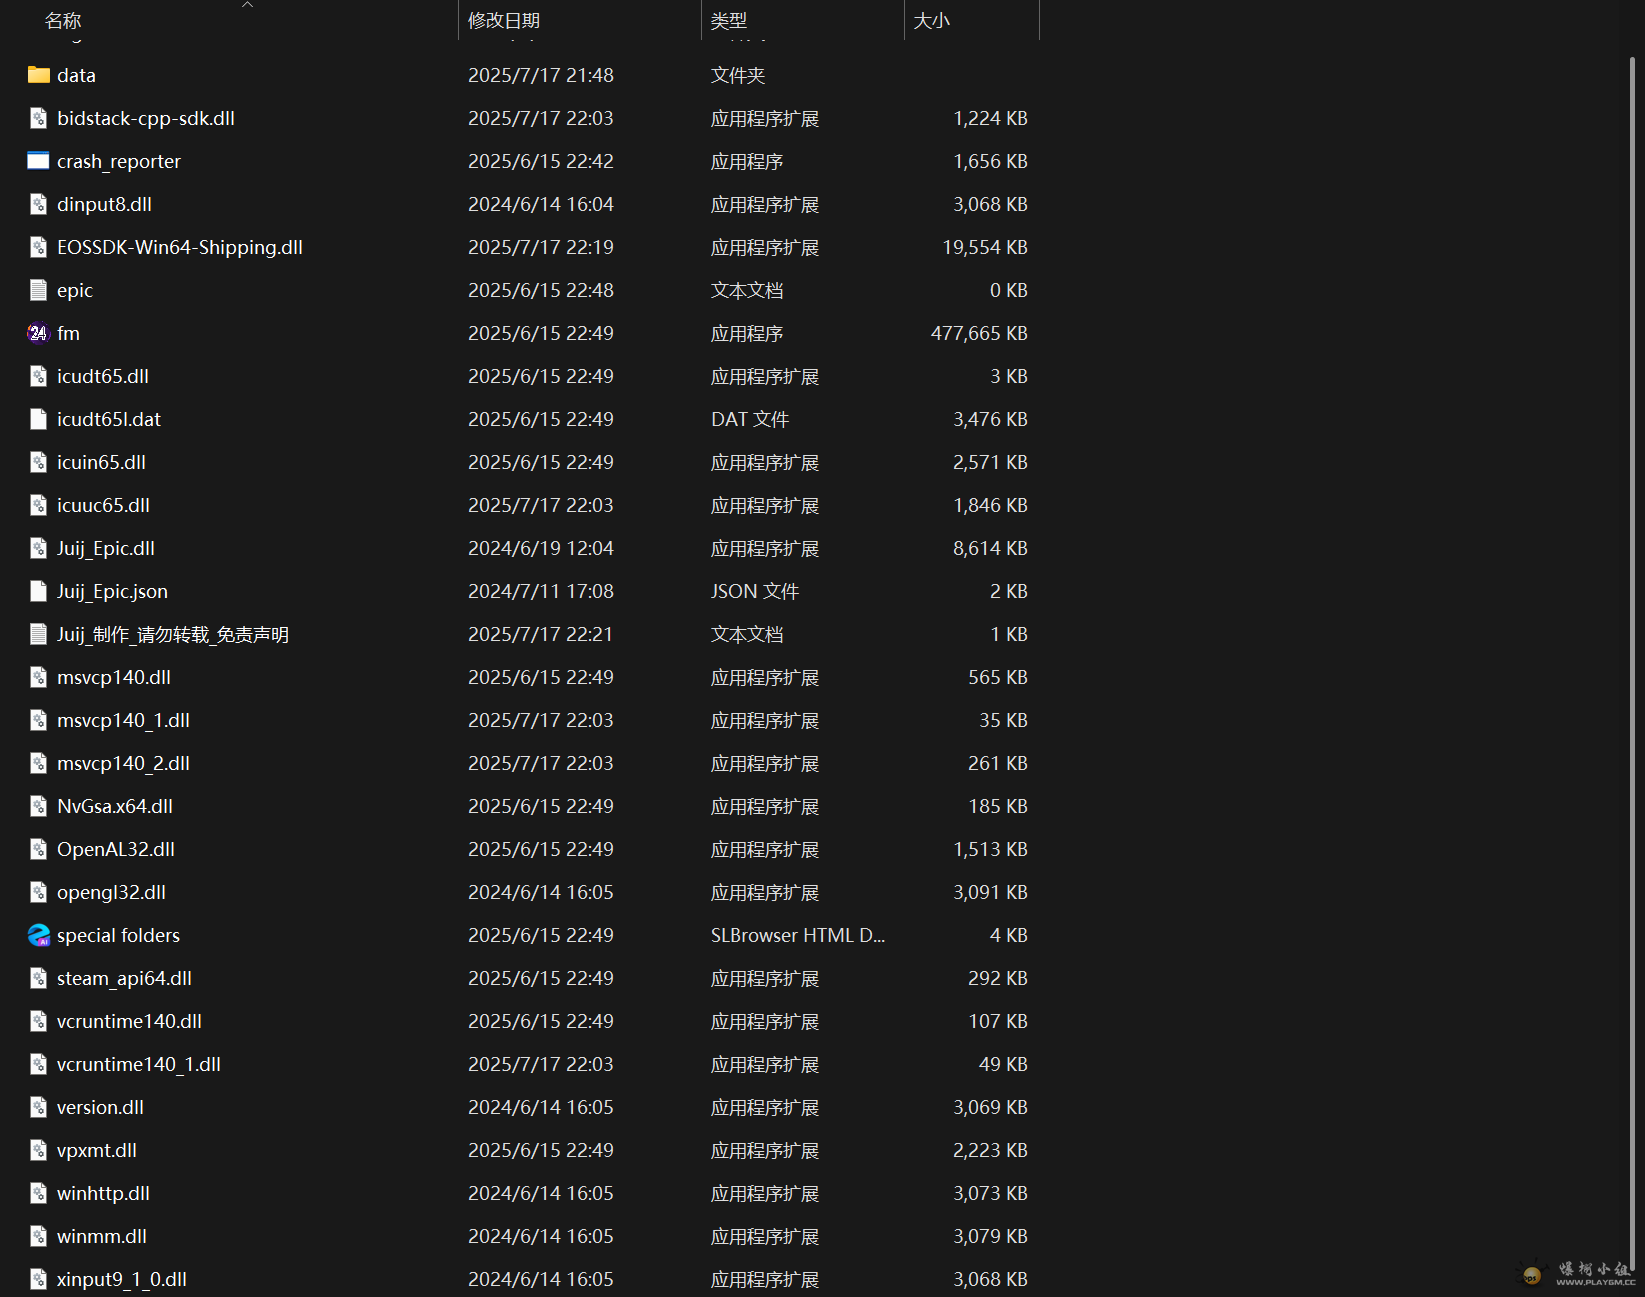1645x1297 pixels.
Task: Click the Juij_制作_请勿转载_免责声明 document icon
Action: click(x=39, y=634)
